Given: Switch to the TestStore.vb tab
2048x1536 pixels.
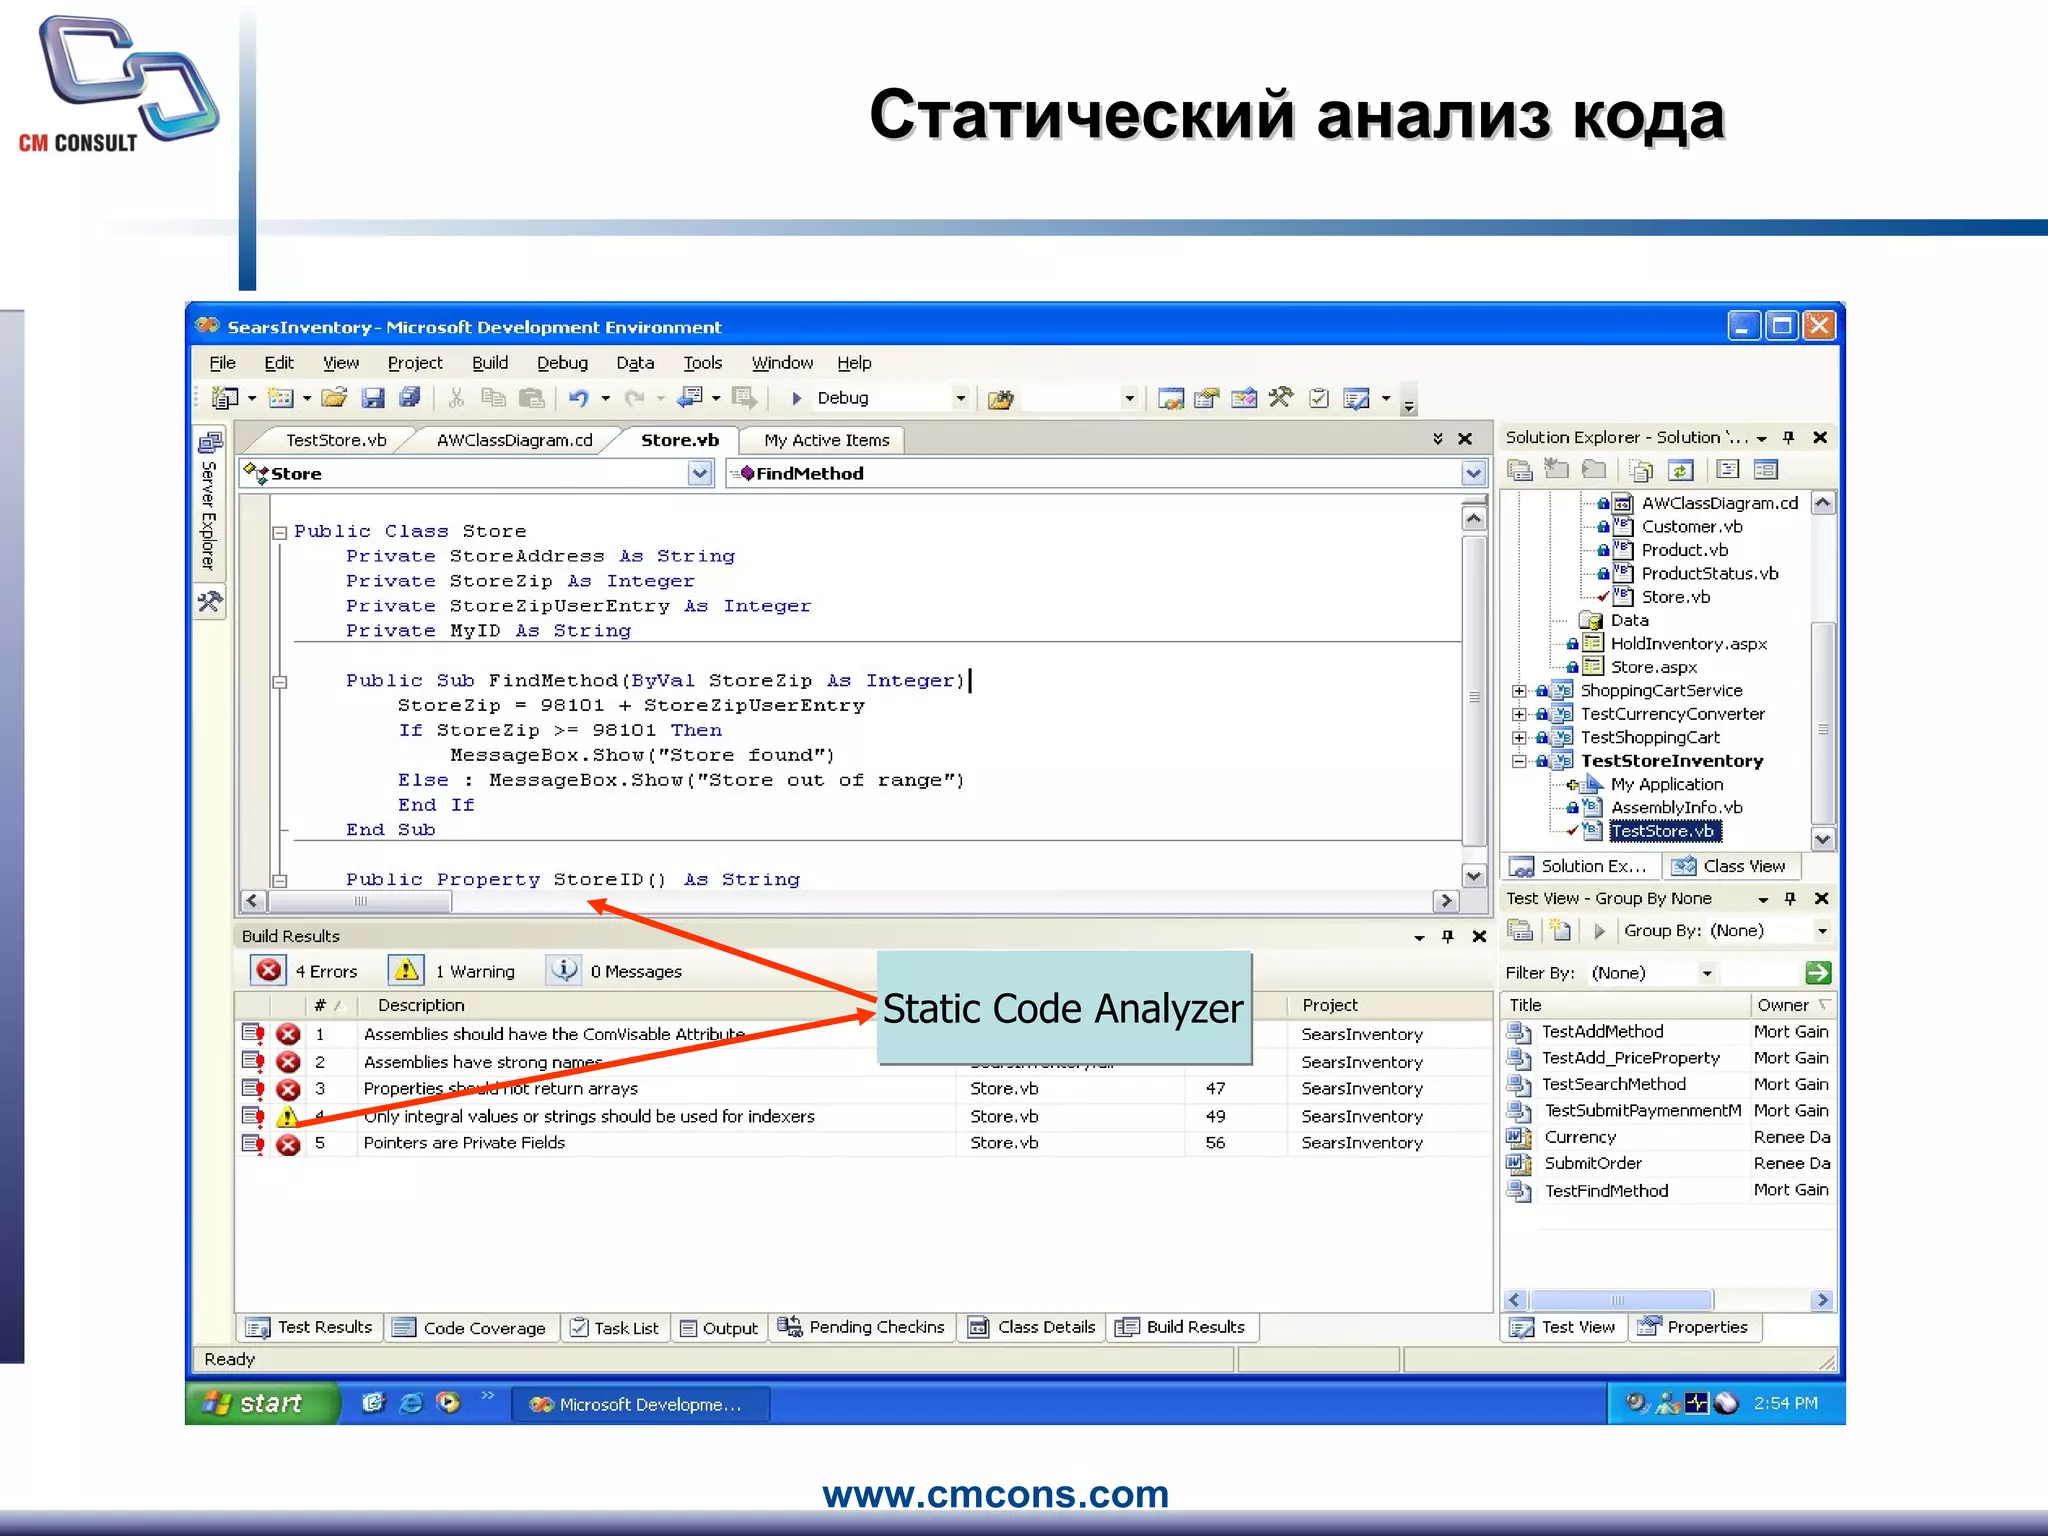Looking at the screenshot, I should (x=336, y=440).
